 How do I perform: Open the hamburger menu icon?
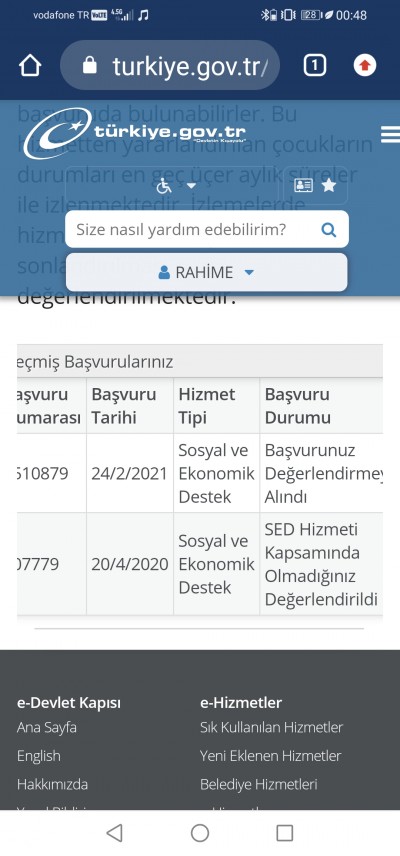(390, 134)
